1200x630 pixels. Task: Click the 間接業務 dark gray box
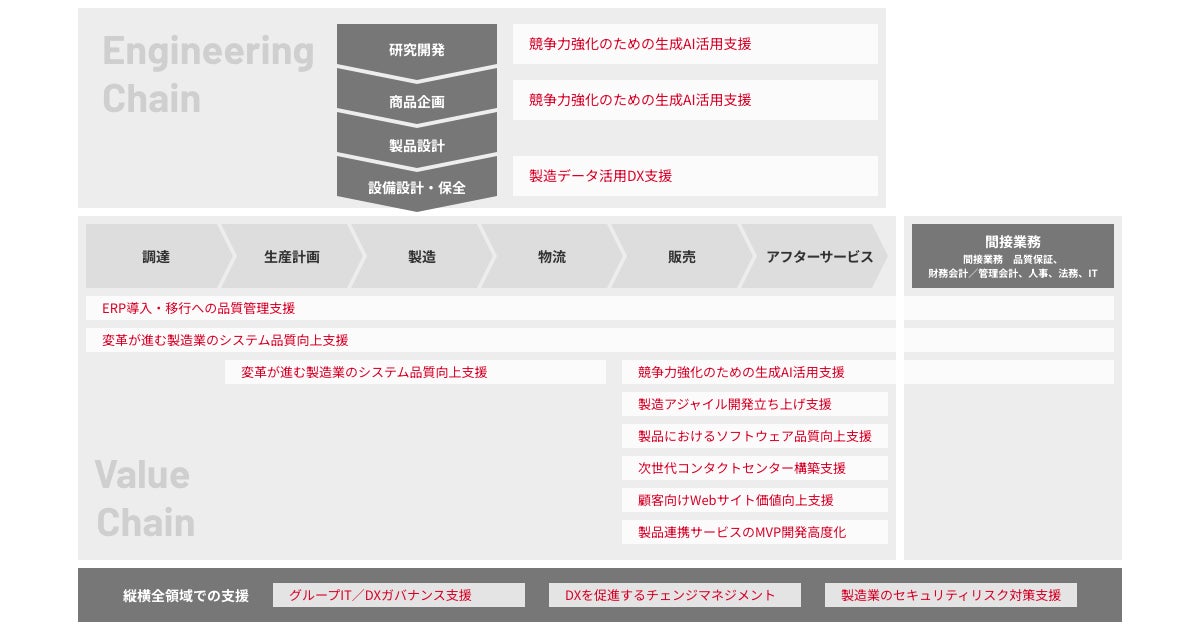[x=1013, y=256]
